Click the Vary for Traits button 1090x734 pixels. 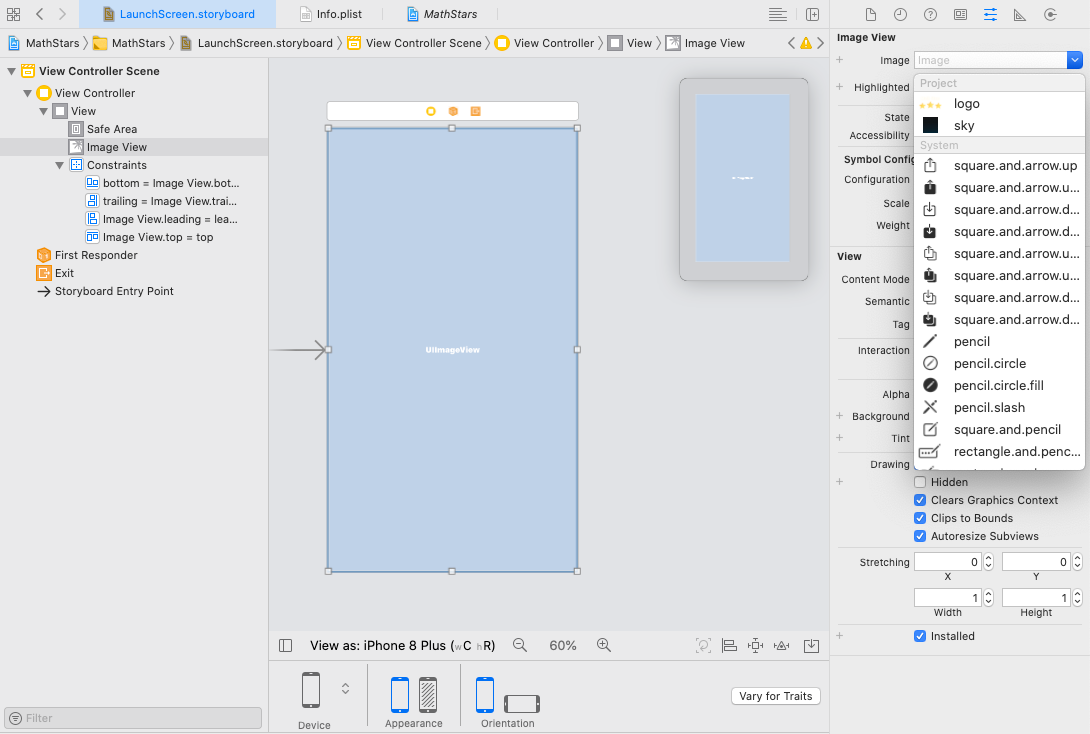tap(776, 696)
